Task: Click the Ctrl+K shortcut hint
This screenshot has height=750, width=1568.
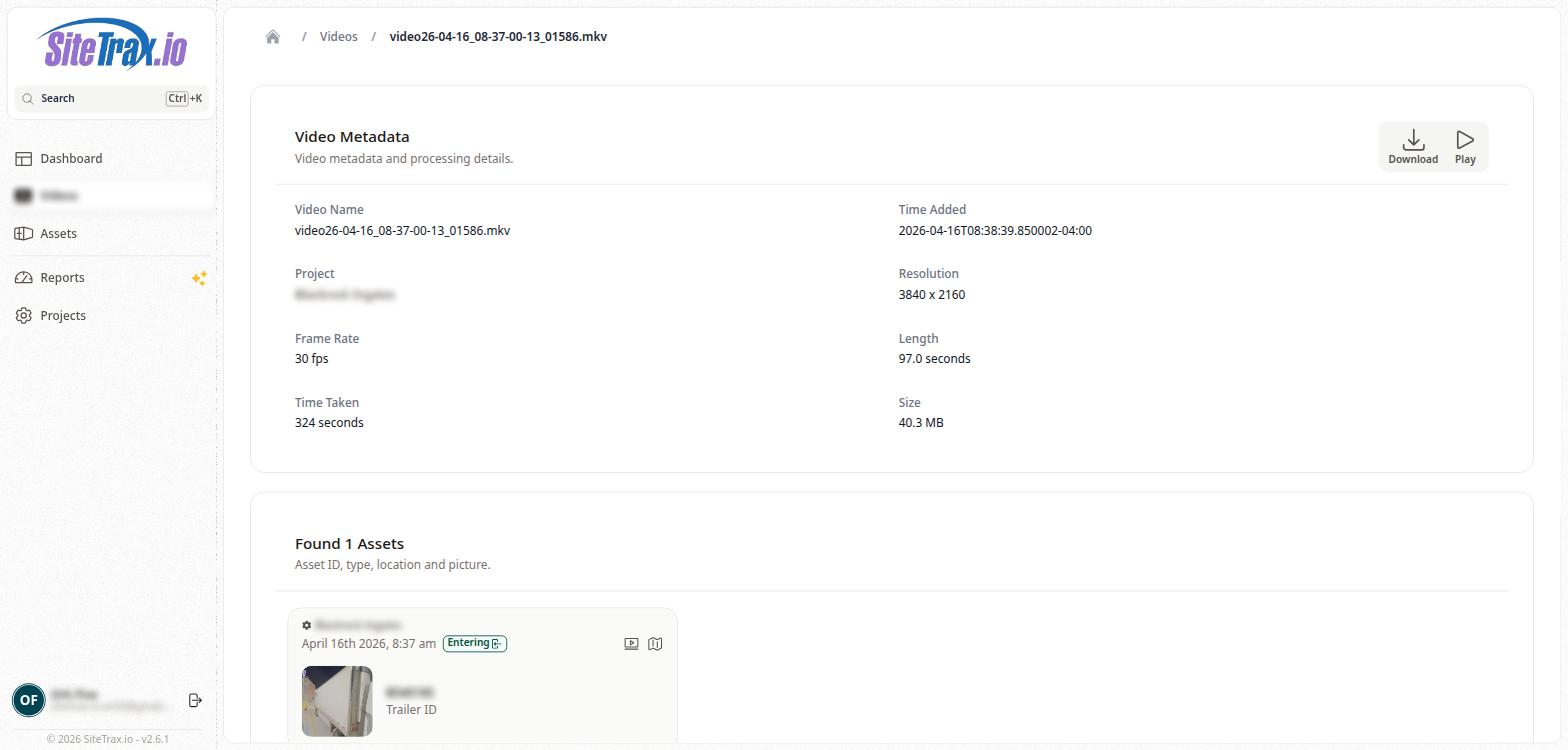Action: (x=185, y=98)
